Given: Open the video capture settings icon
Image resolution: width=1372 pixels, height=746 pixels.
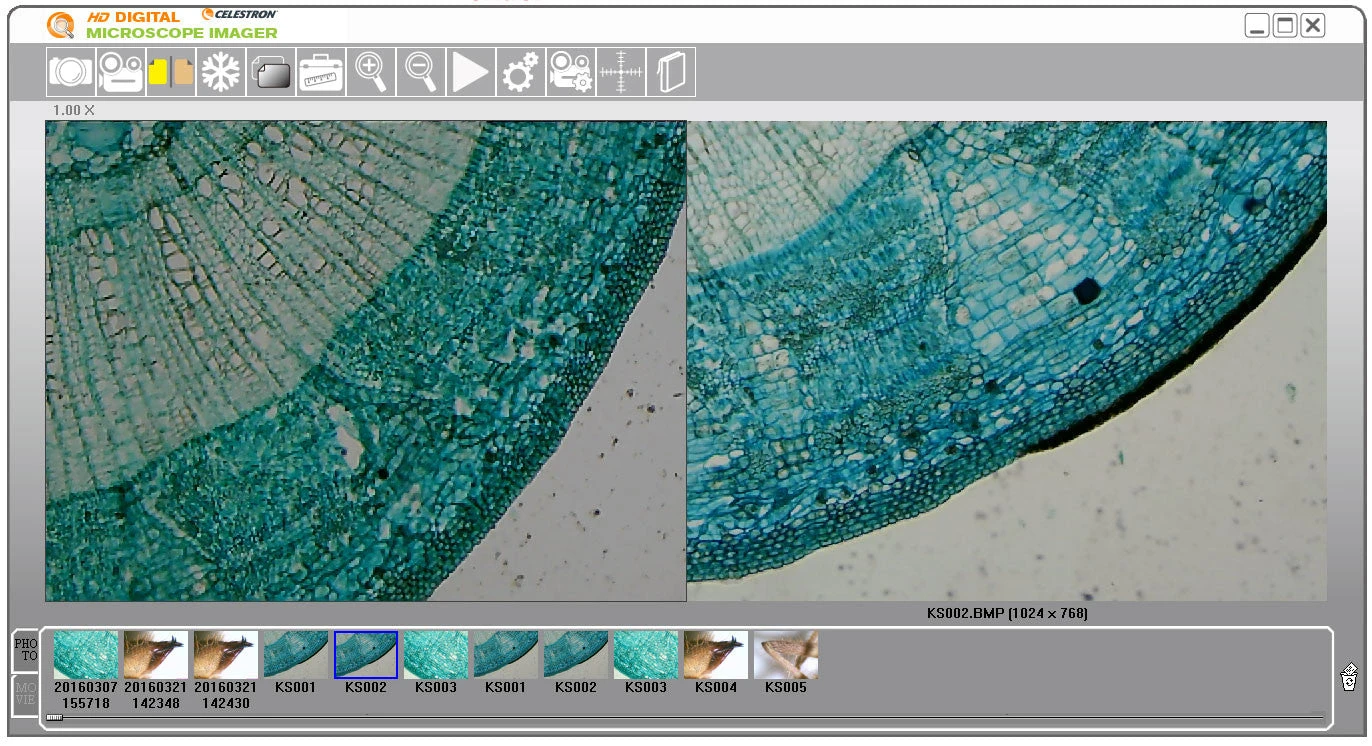Looking at the screenshot, I should 570,71.
